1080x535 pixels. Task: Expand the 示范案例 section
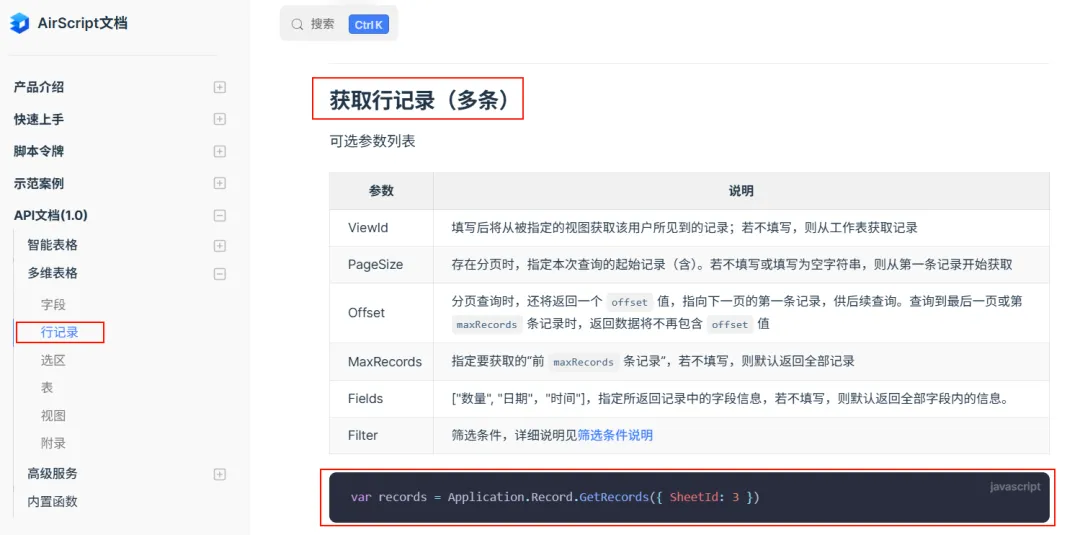coord(220,183)
